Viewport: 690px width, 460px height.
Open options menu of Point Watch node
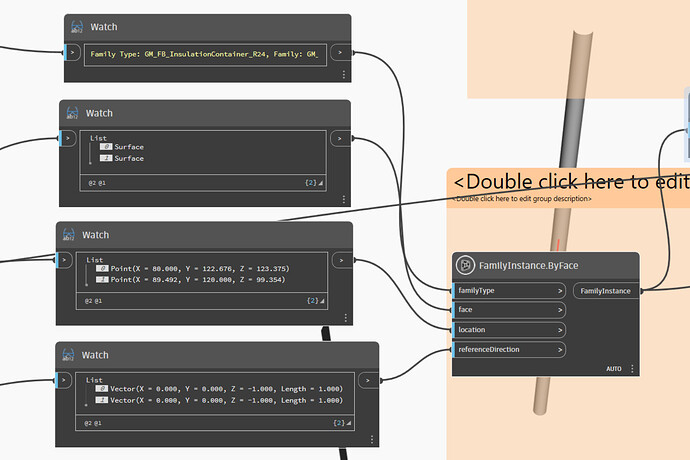[345, 318]
